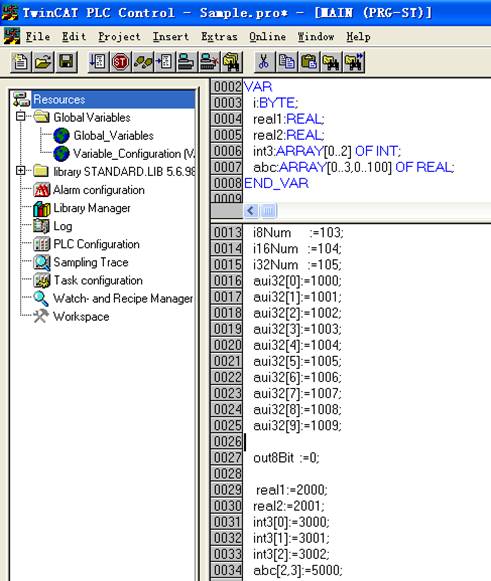Click the line 'int3:ARRAY[0..2] OF INT;'

tap(327, 151)
